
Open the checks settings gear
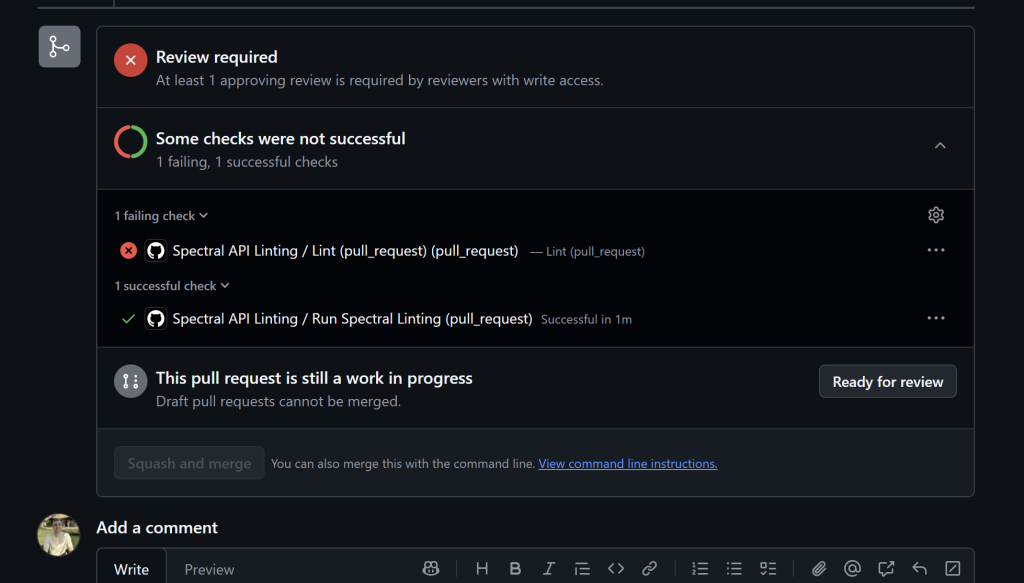click(x=936, y=214)
